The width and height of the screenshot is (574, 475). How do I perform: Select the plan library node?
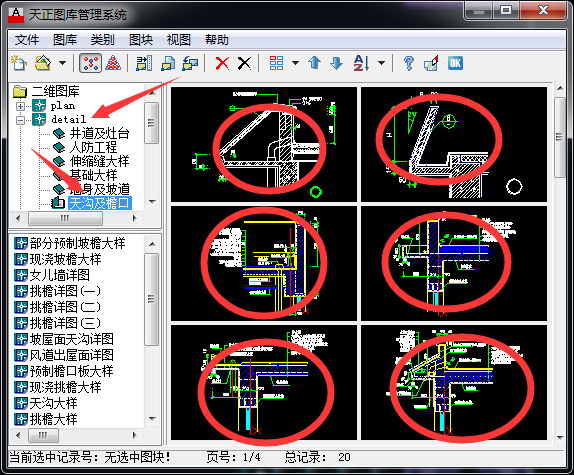click(x=63, y=106)
